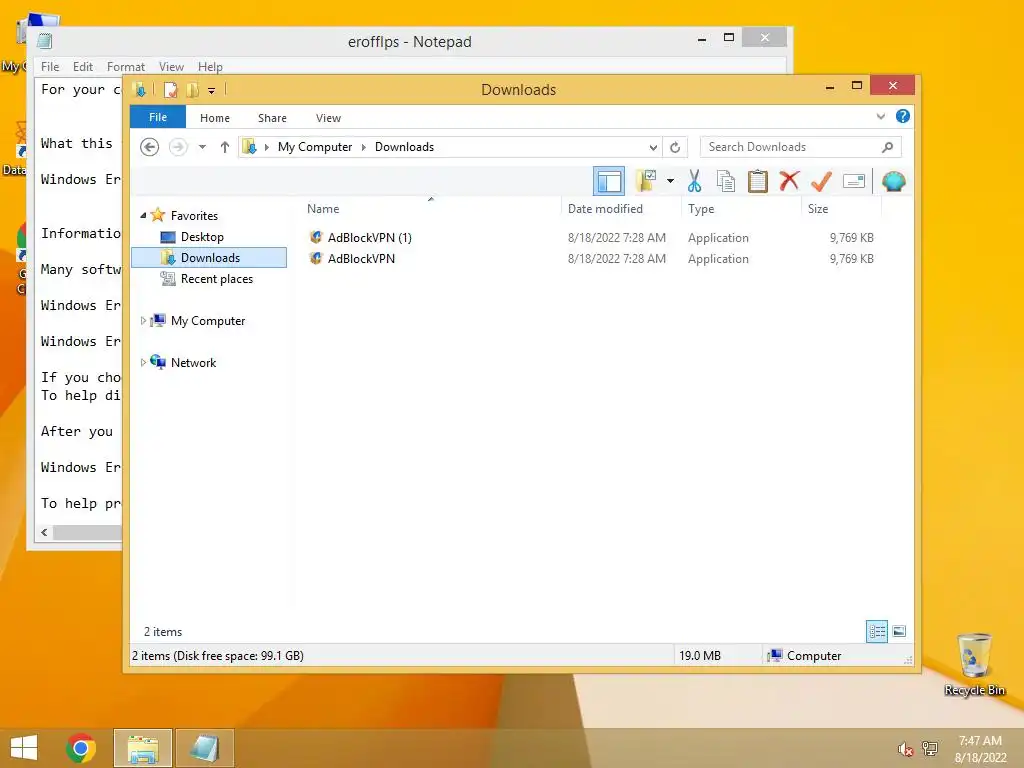Viewport: 1024px width, 768px height.
Task: Expand the Network tree node
Action: [x=143, y=362]
